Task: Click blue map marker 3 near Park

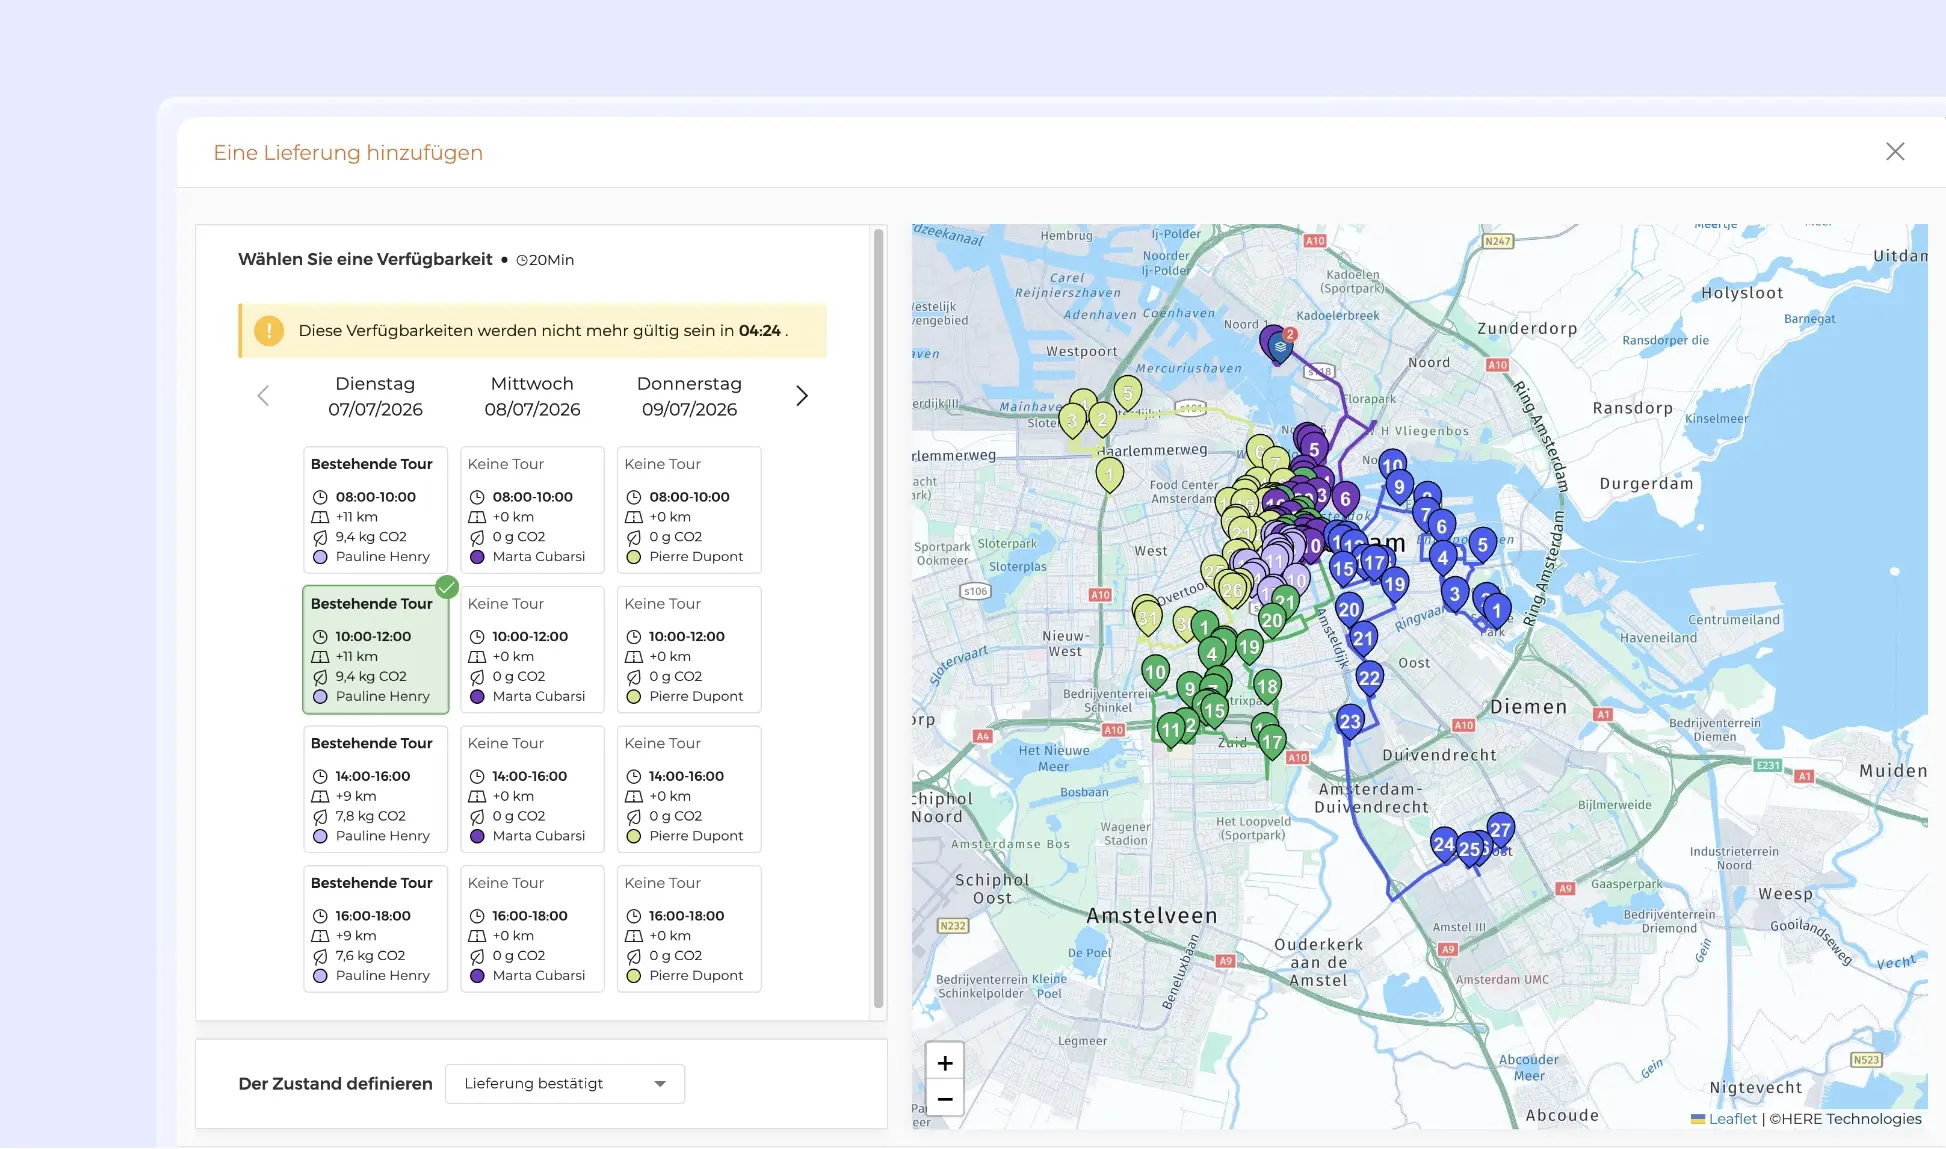Action: [1454, 595]
